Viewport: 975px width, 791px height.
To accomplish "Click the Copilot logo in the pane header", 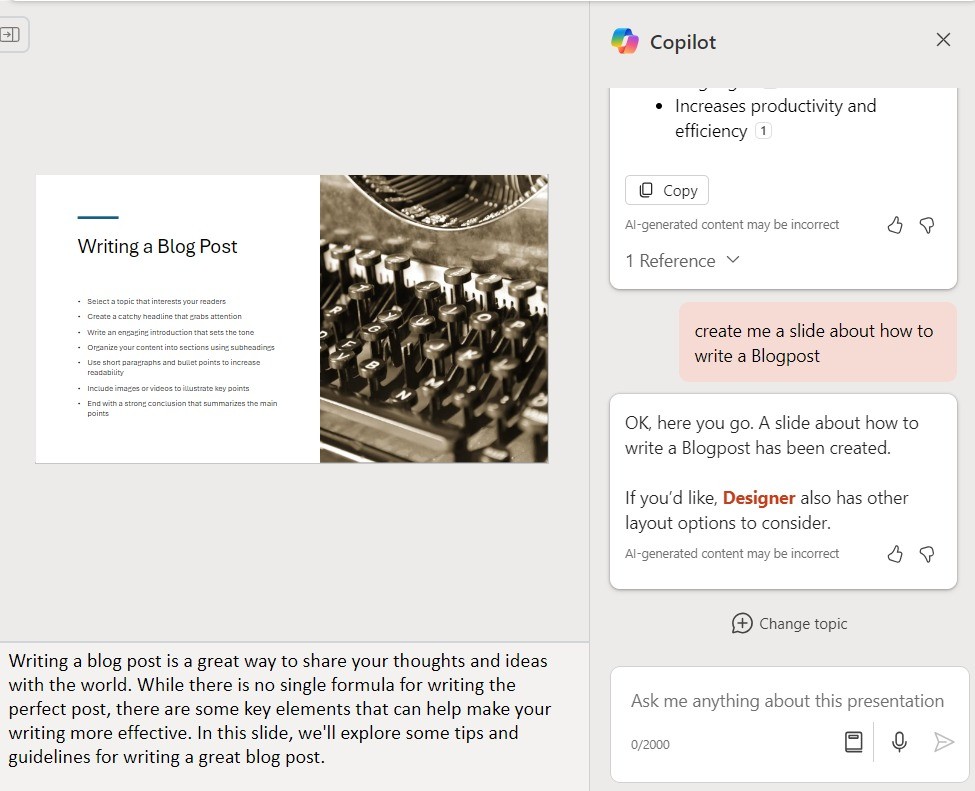I will tap(625, 41).
